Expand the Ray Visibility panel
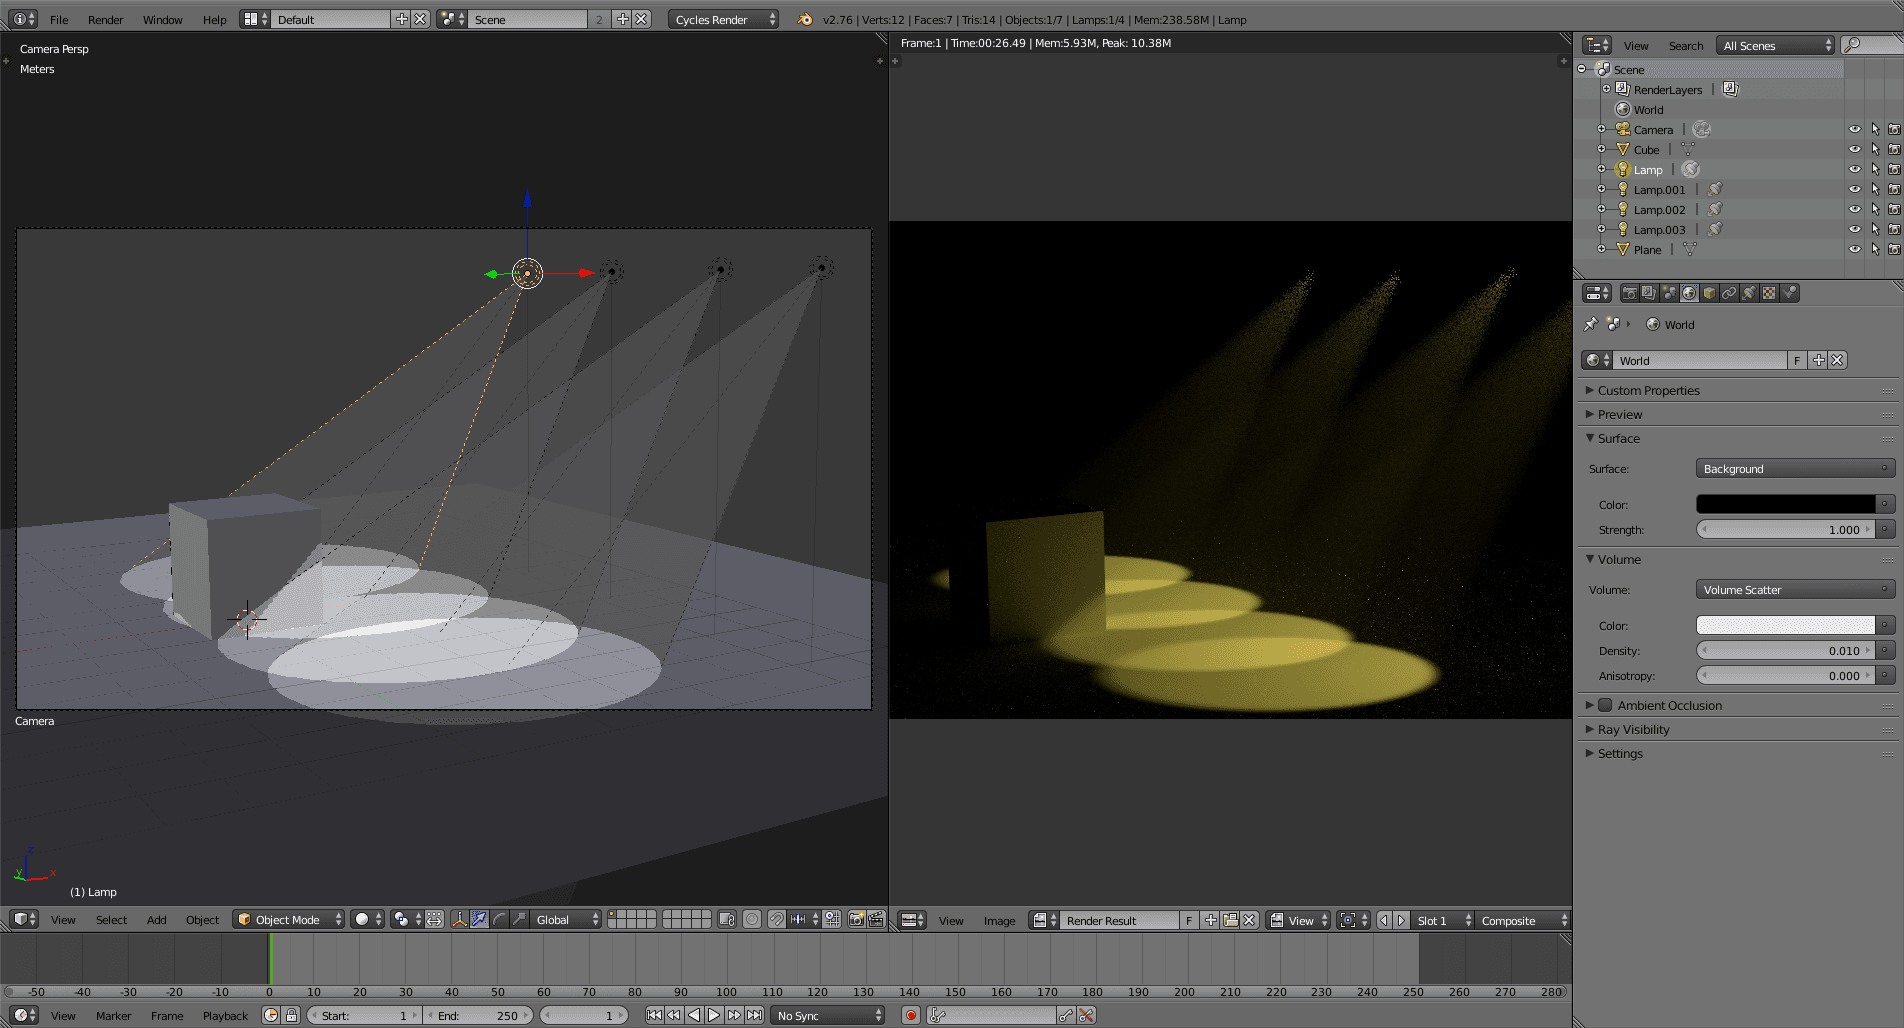The width and height of the screenshot is (1904, 1028). click(x=1633, y=729)
